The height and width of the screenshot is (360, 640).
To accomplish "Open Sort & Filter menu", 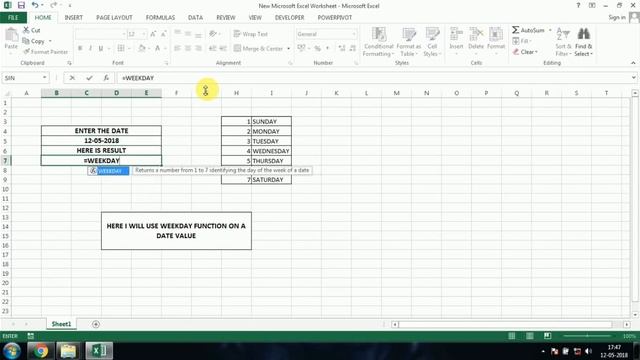I will [x=563, y=42].
